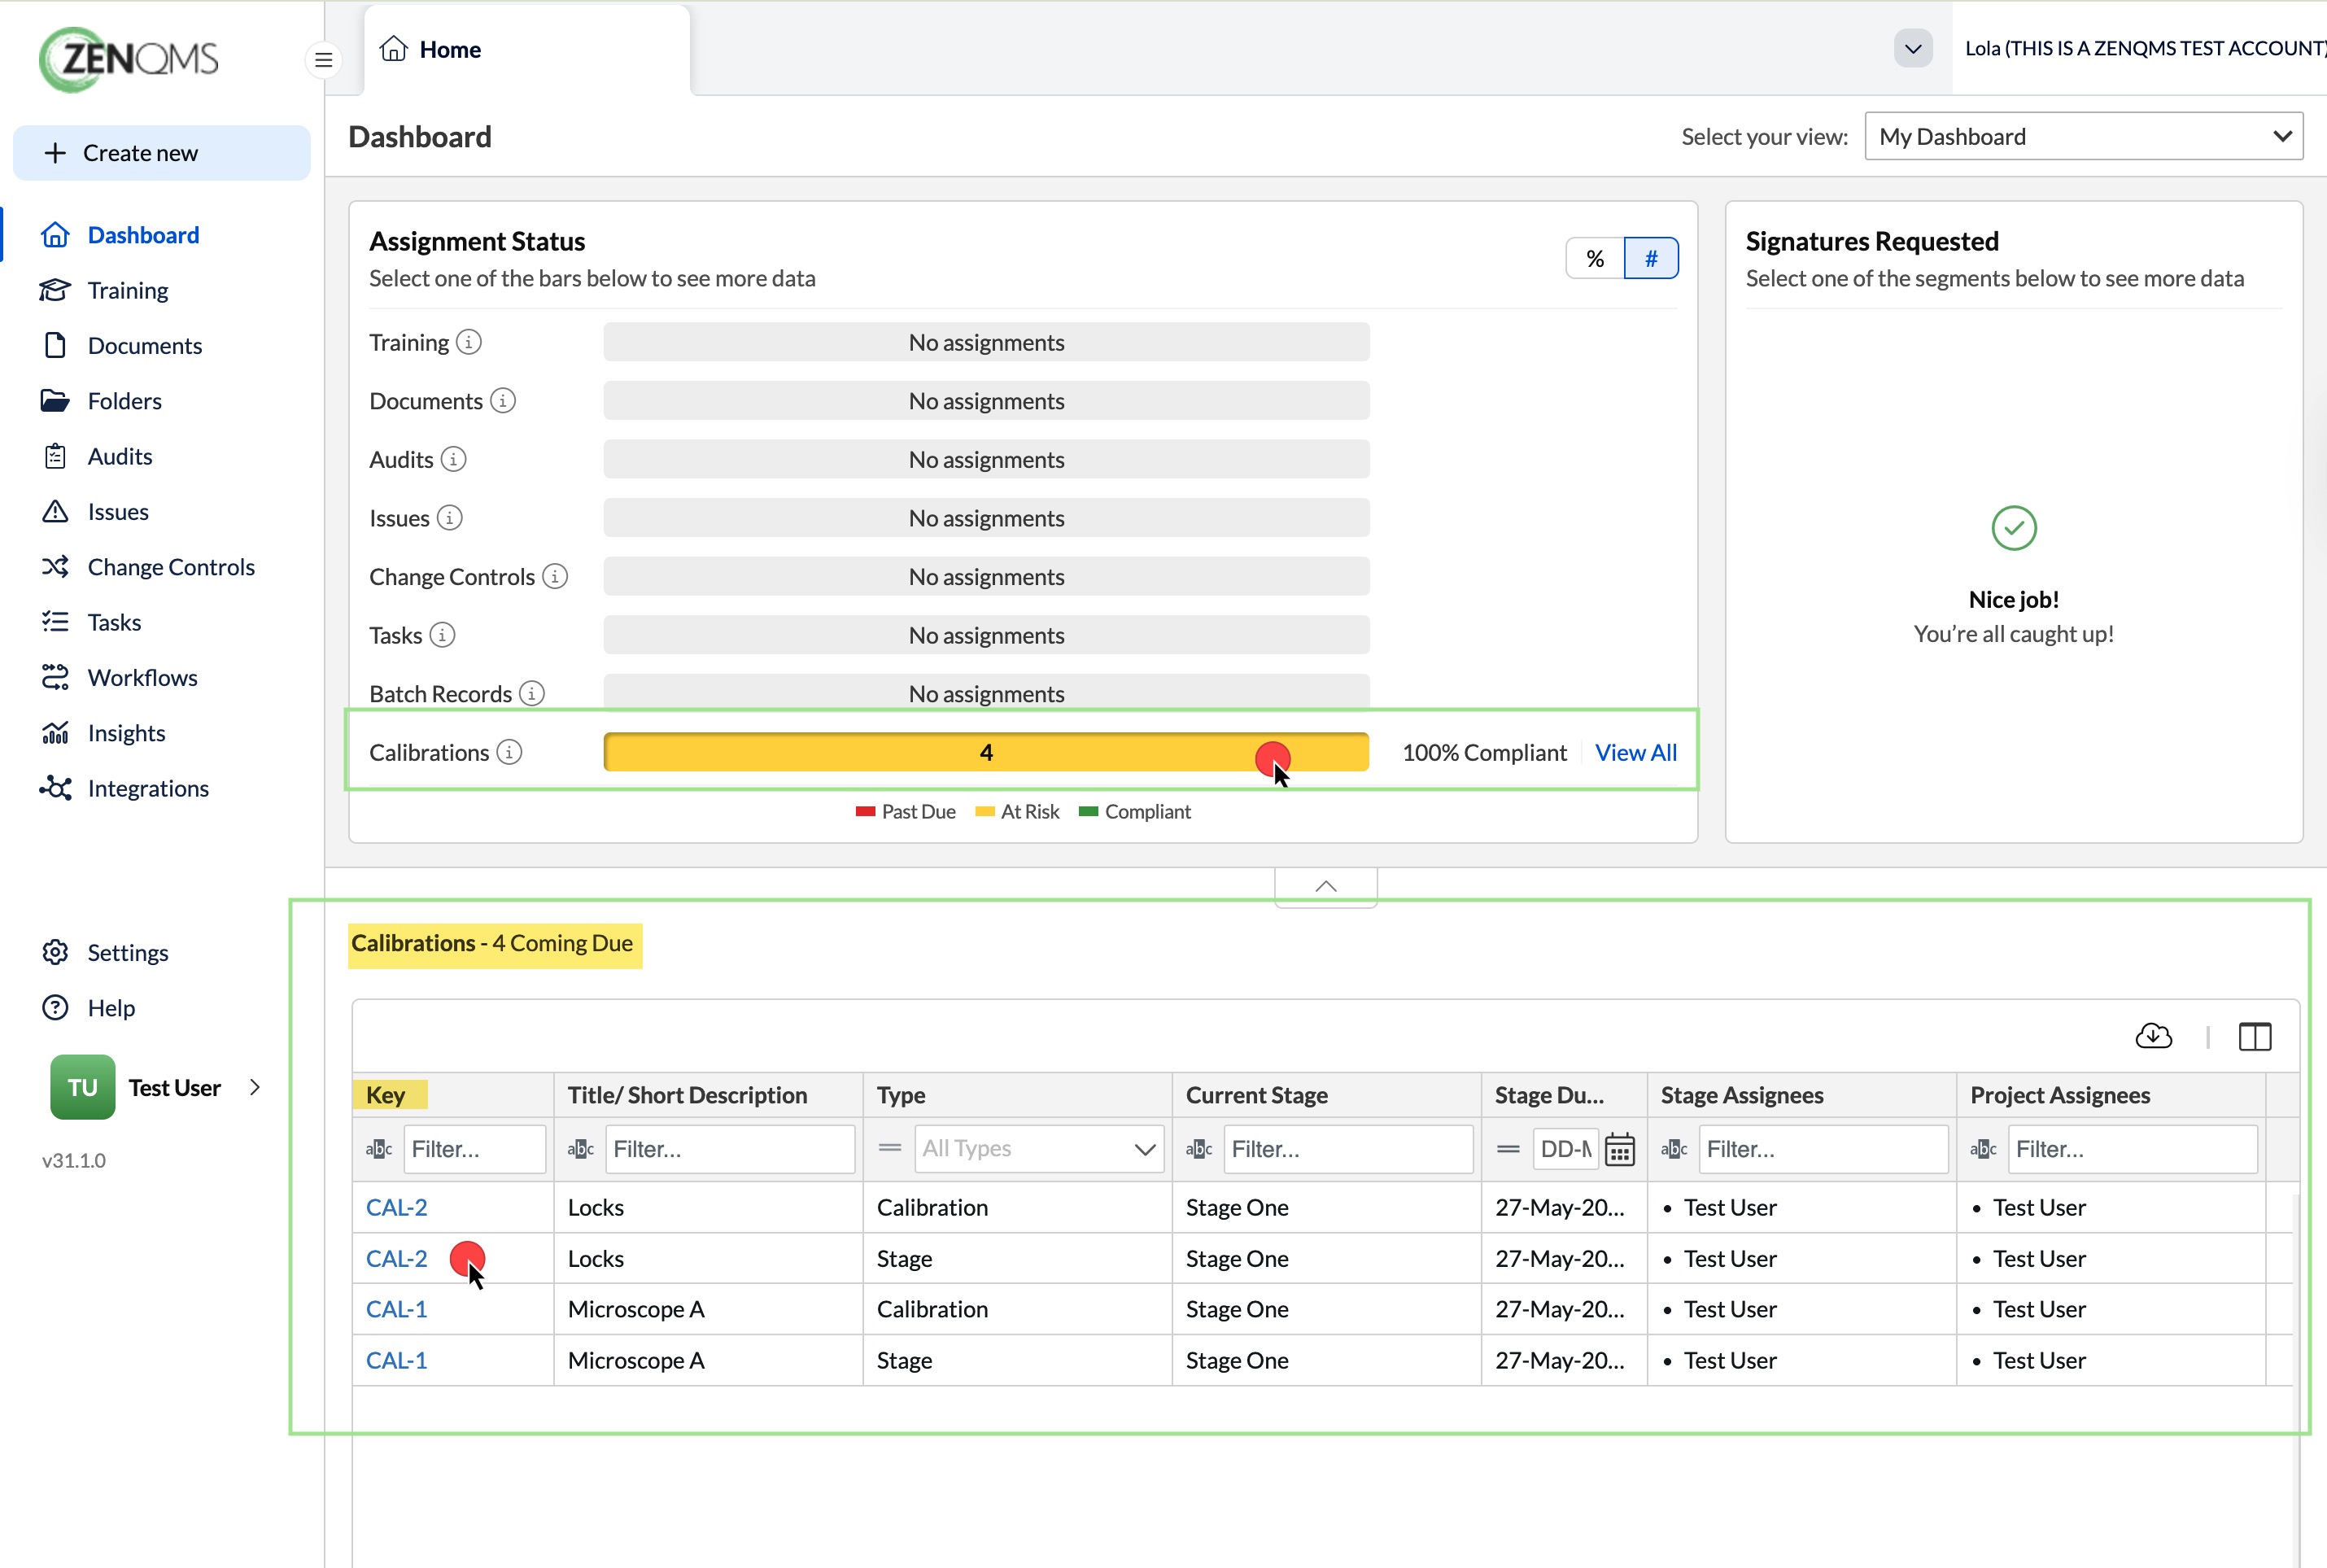
Task: Open the column chooser icon above table
Action: [x=2254, y=1036]
